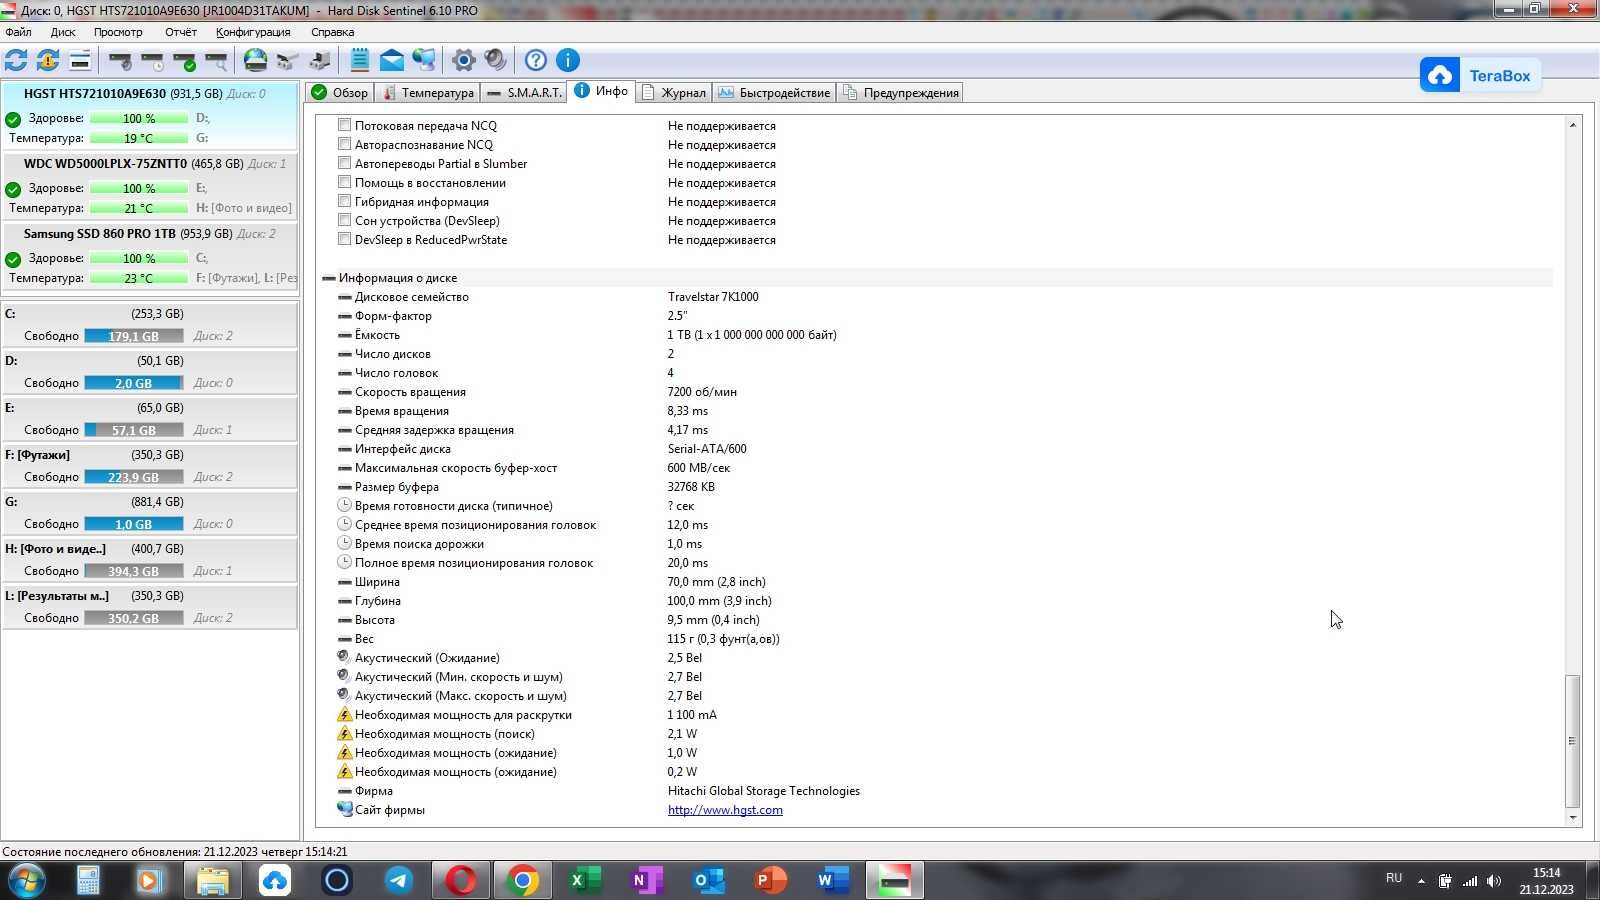Open OneNote from the taskbar
The height and width of the screenshot is (900, 1600).
click(646, 880)
